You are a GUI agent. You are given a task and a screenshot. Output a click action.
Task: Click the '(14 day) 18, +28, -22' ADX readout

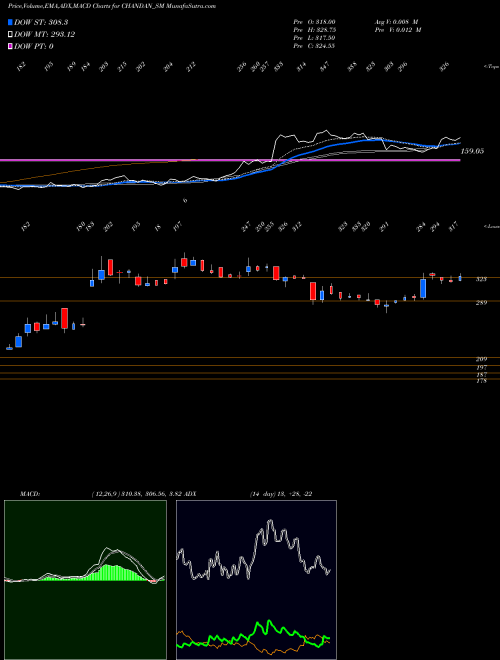tap(281, 494)
